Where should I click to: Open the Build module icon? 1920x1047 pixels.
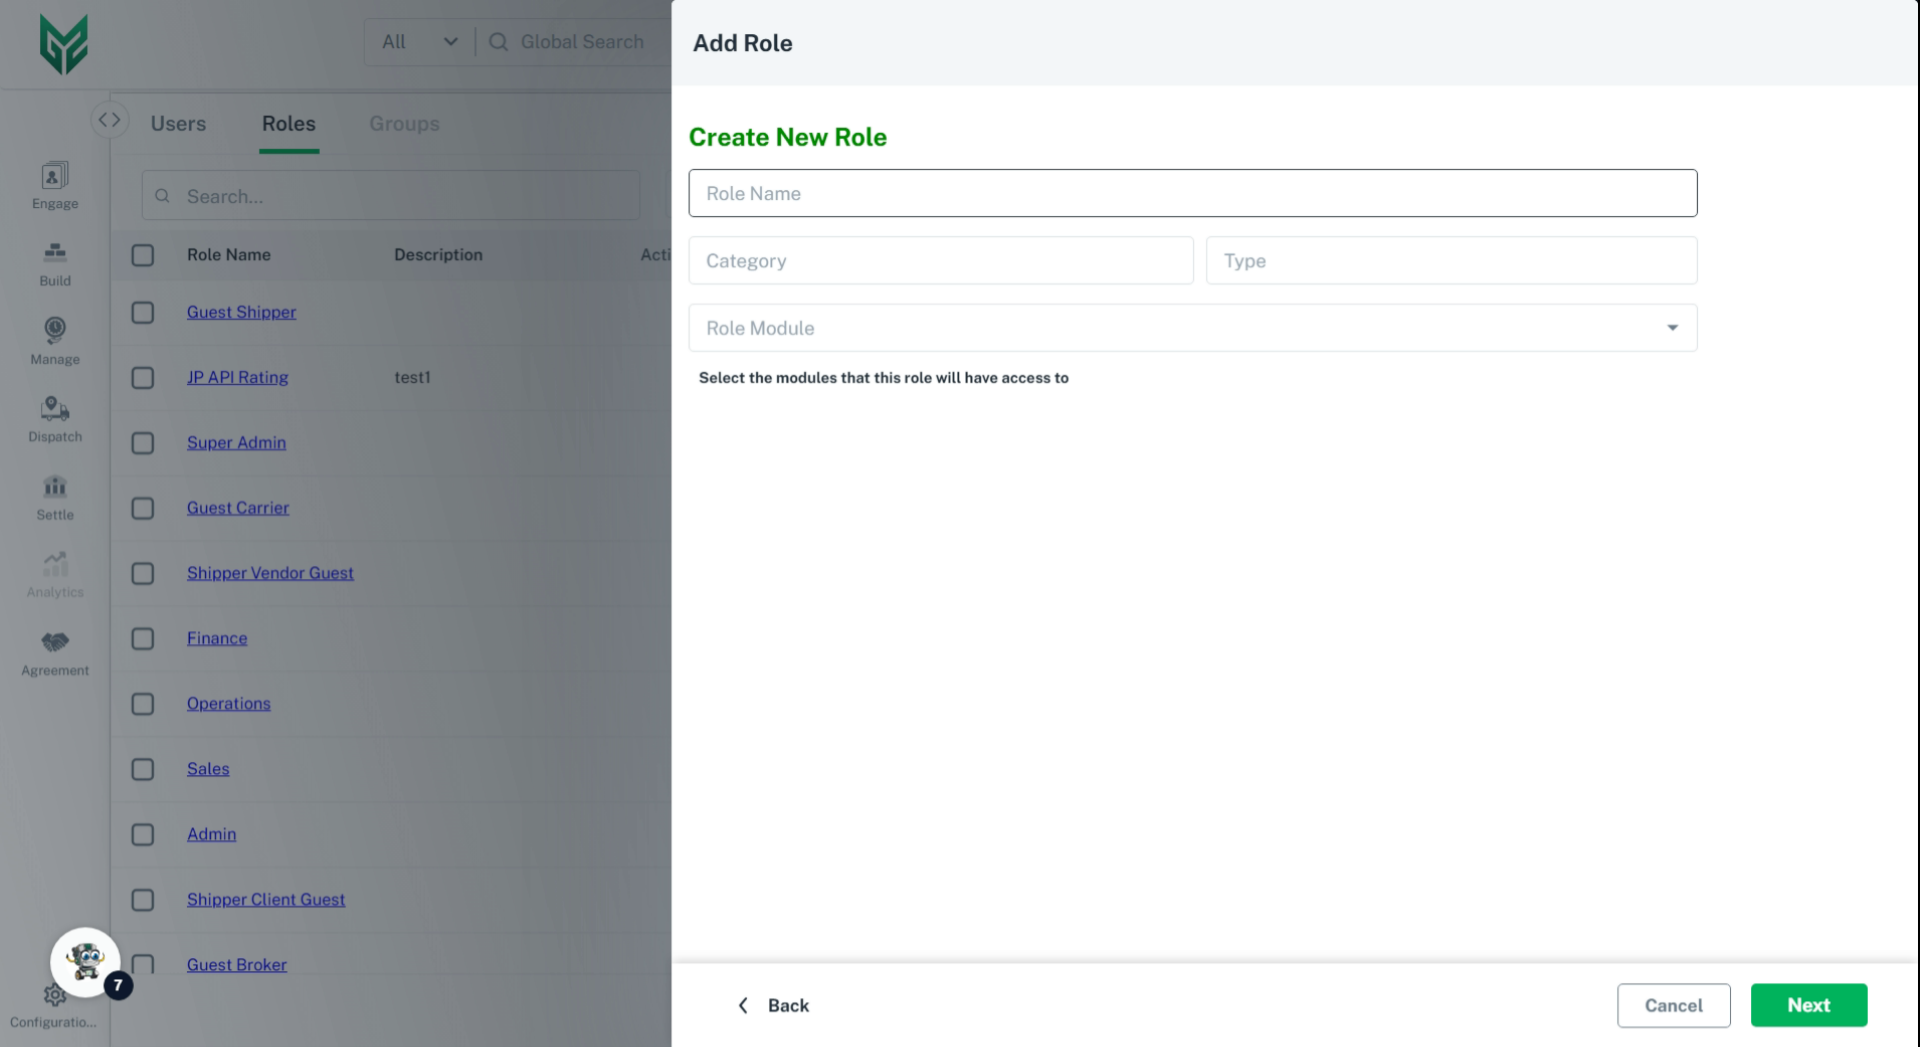pyautogui.click(x=55, y=254)
